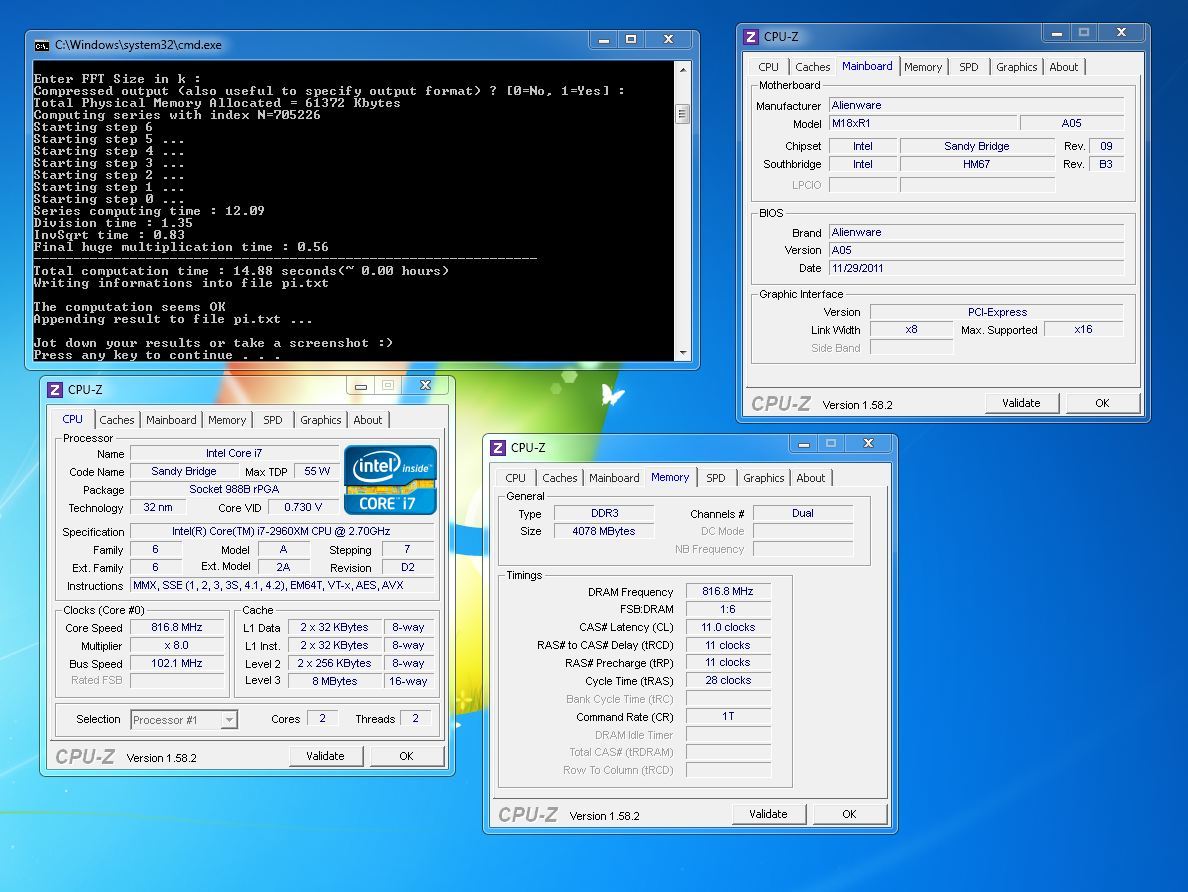This screenshot has width=1188, height=892.
Task: Go to the About tab in the Memory window
Action: [810, 478]
